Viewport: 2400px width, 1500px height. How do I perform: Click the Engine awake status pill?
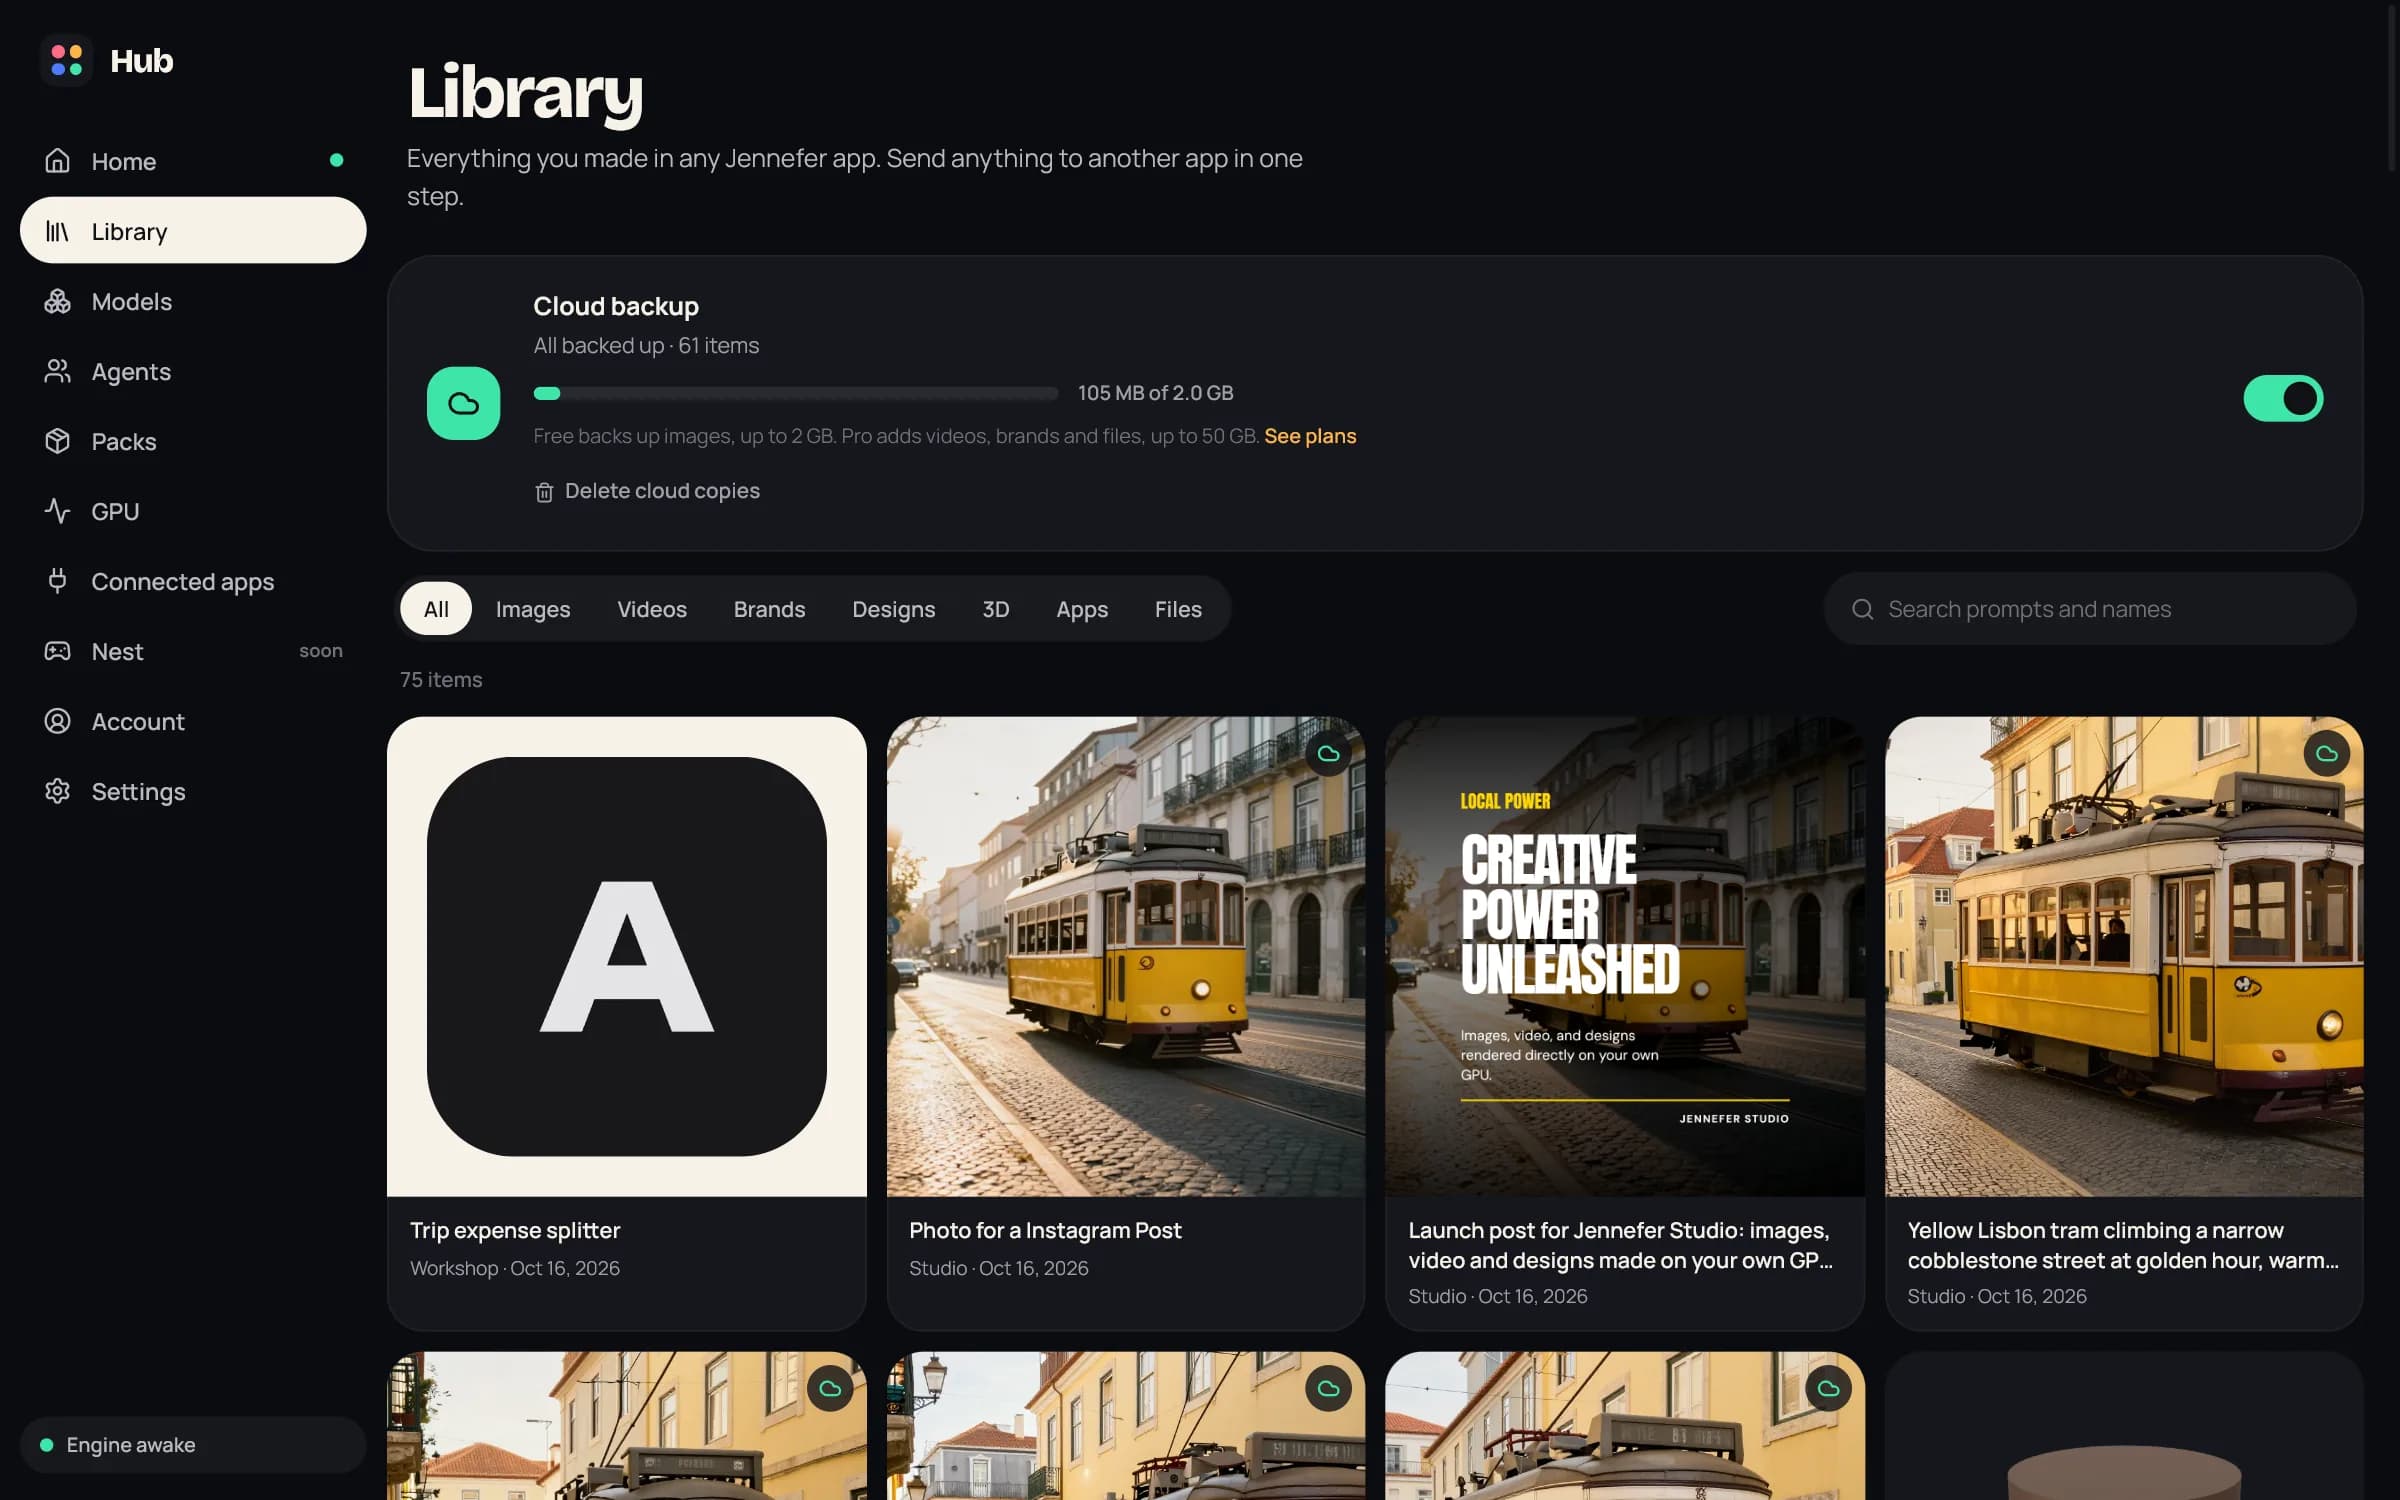click(193, 1444)
